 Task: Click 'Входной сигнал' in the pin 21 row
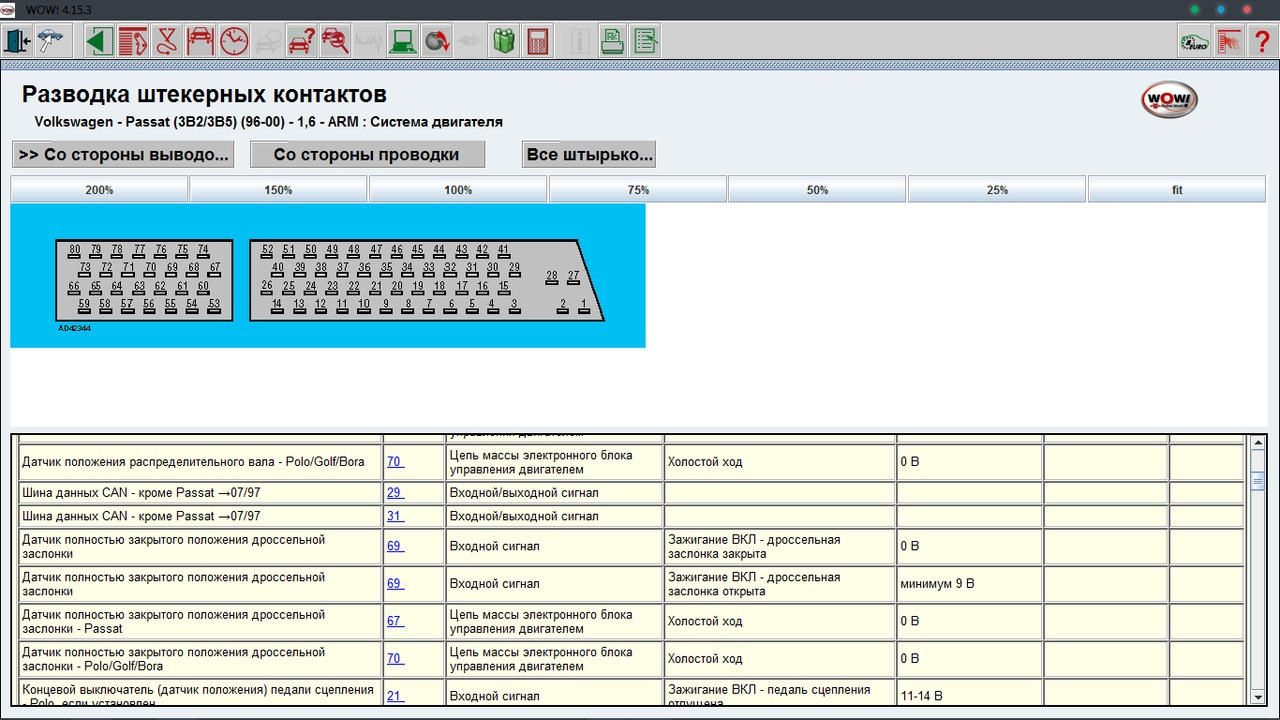click(x=494, y=696)
